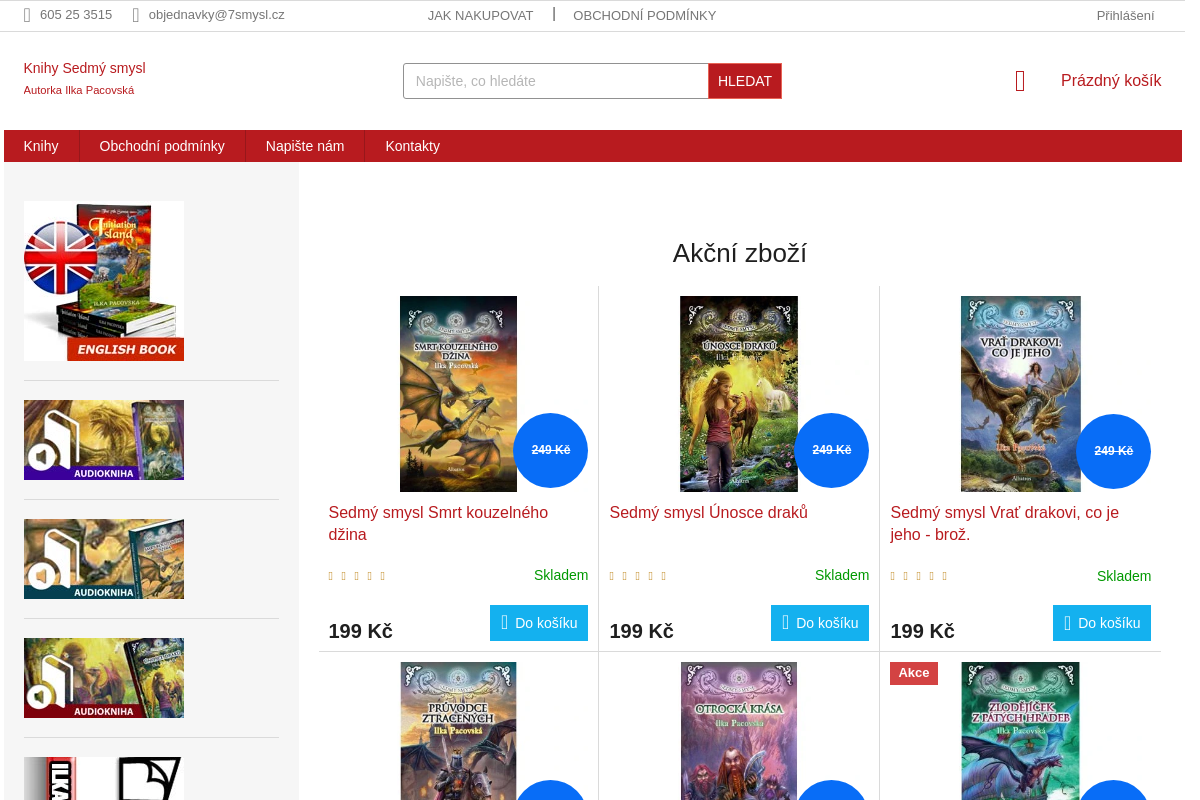Click the Akce badge on Zlodějíček book
1200x800 pixels.
(x=913, y=673)
